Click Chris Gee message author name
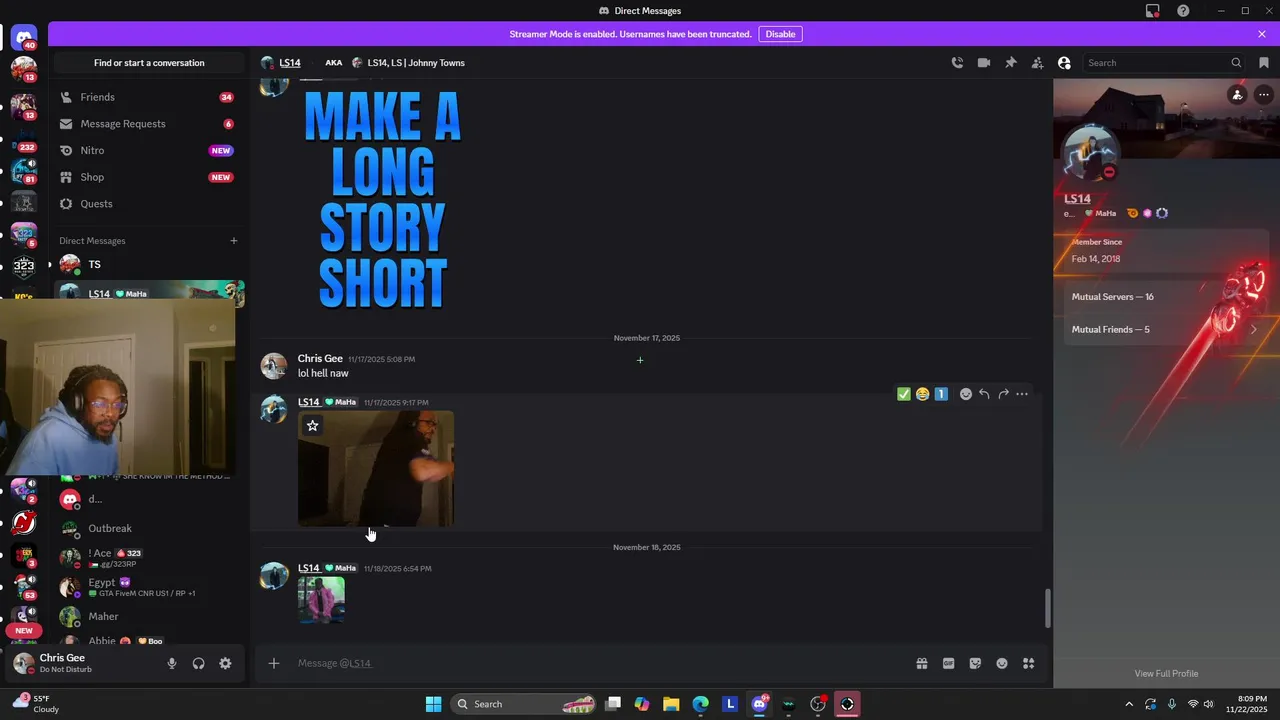Viewport: 1280px width, 720px height. point(320,358)
